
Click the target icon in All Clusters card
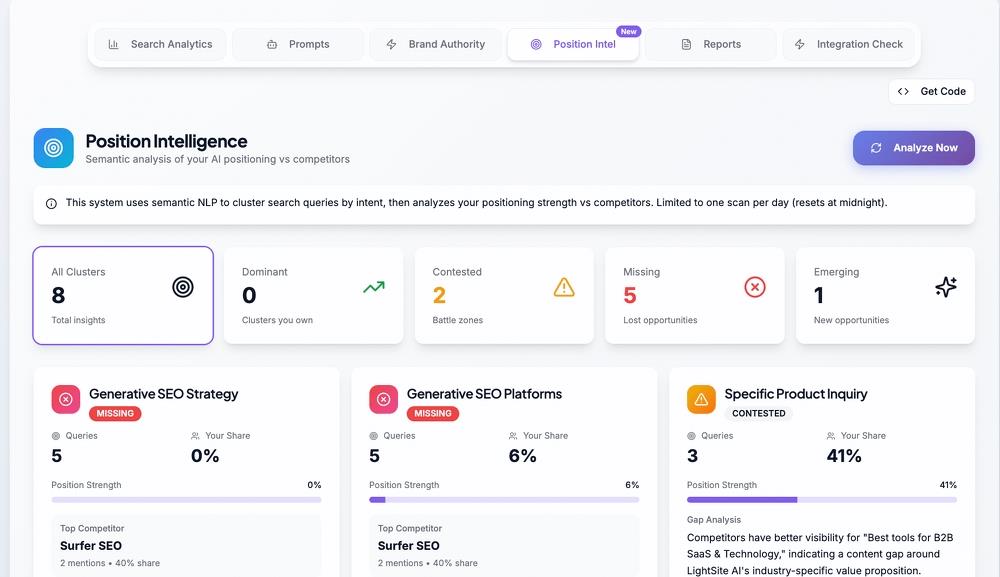pyautogui.click(x=182, y=287)
